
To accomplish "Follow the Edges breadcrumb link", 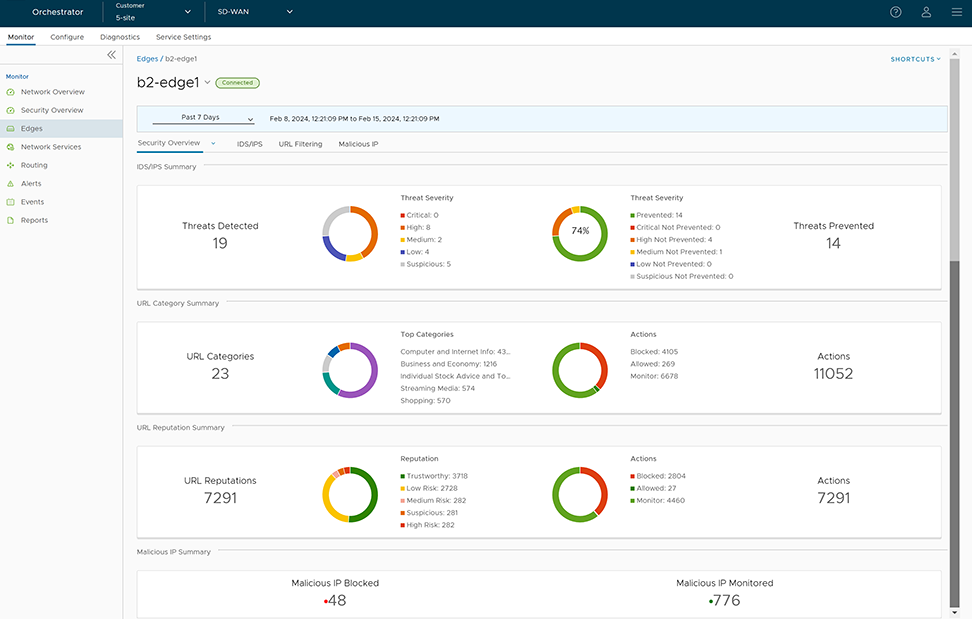I will pos(147,59).
